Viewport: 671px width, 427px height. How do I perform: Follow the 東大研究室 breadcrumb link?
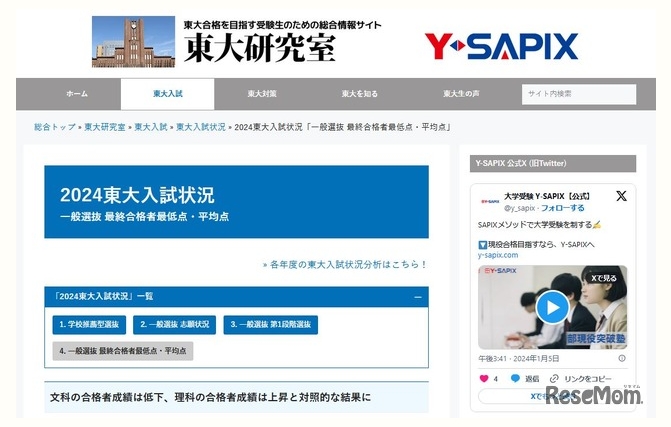(x=105, y=127)
